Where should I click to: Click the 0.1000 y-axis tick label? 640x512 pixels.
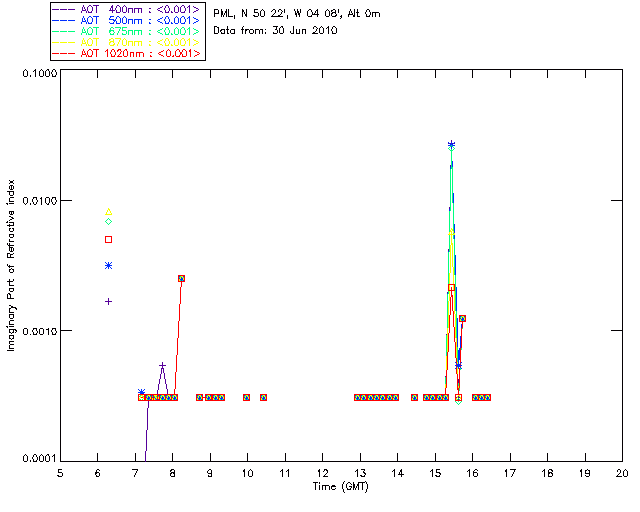39,73
